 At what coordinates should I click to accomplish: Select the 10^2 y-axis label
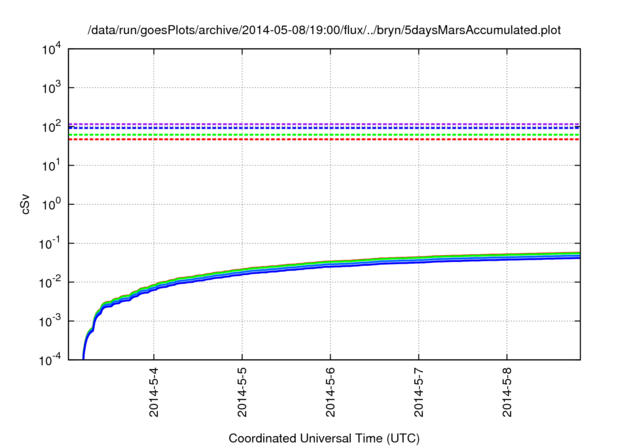(x=52, y=126)
